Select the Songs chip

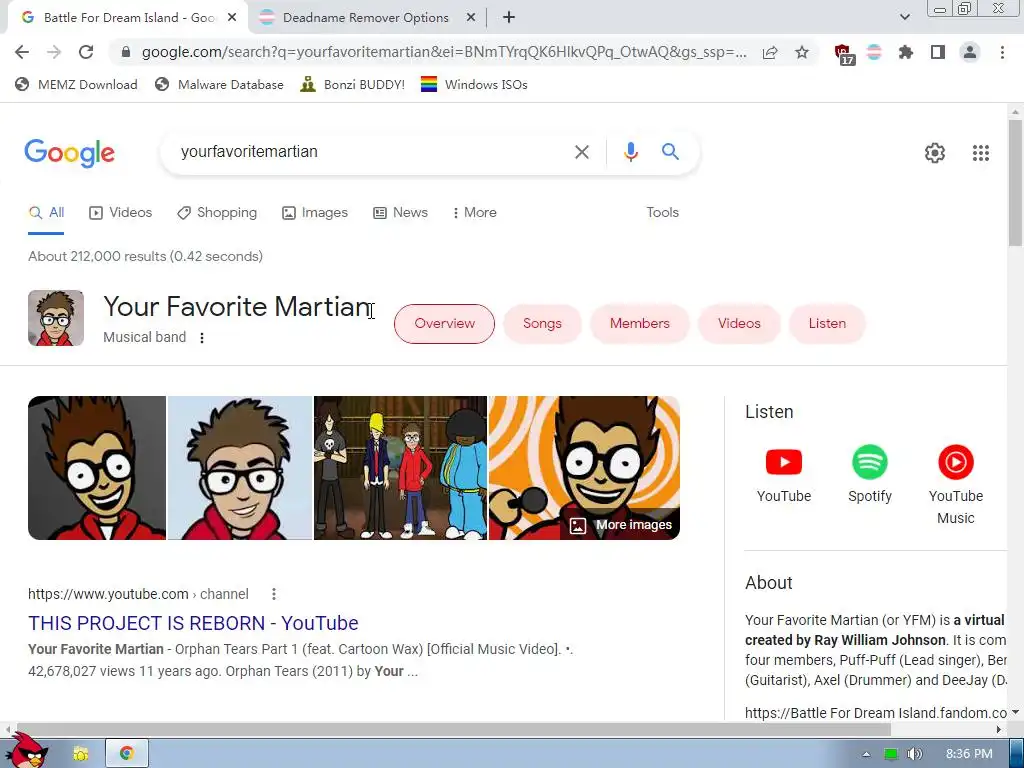[x=542, y=324]
